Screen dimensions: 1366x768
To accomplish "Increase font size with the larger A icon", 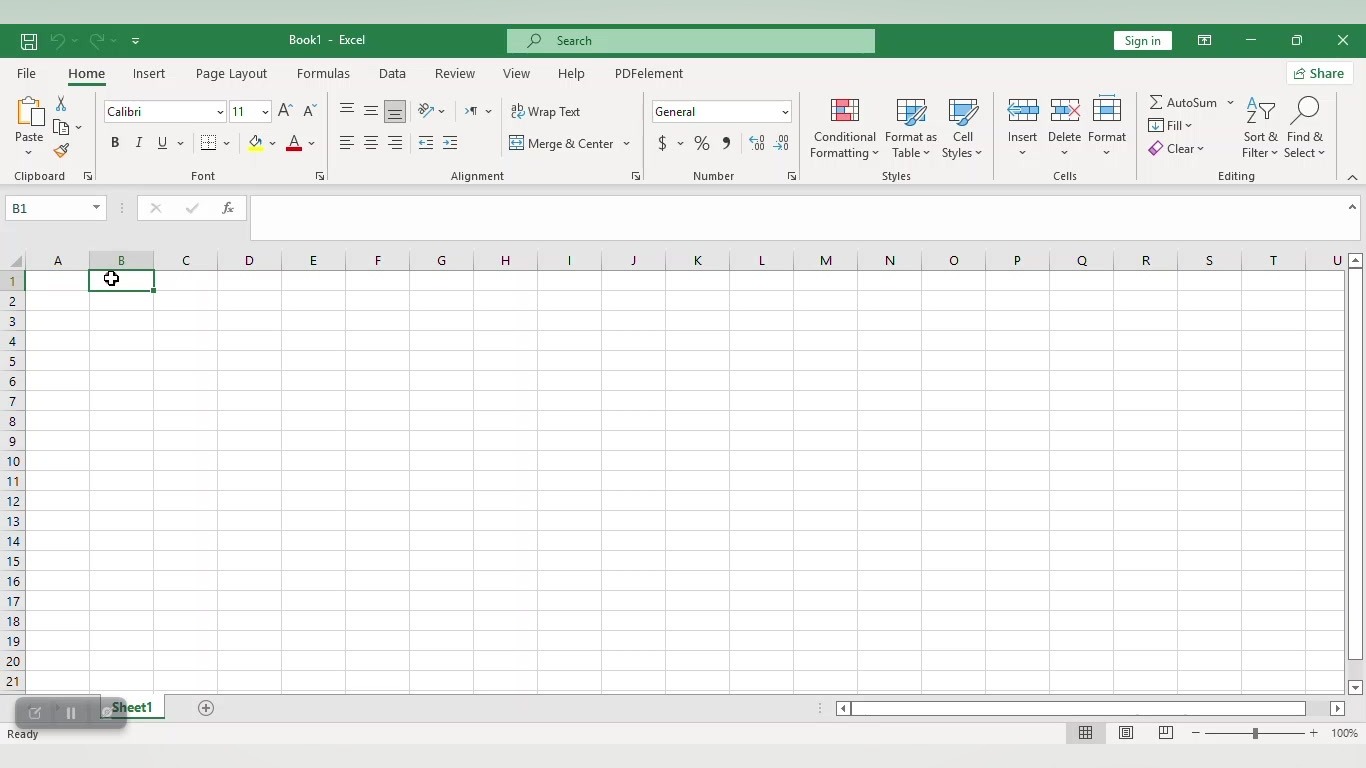I will click(285, 111).
